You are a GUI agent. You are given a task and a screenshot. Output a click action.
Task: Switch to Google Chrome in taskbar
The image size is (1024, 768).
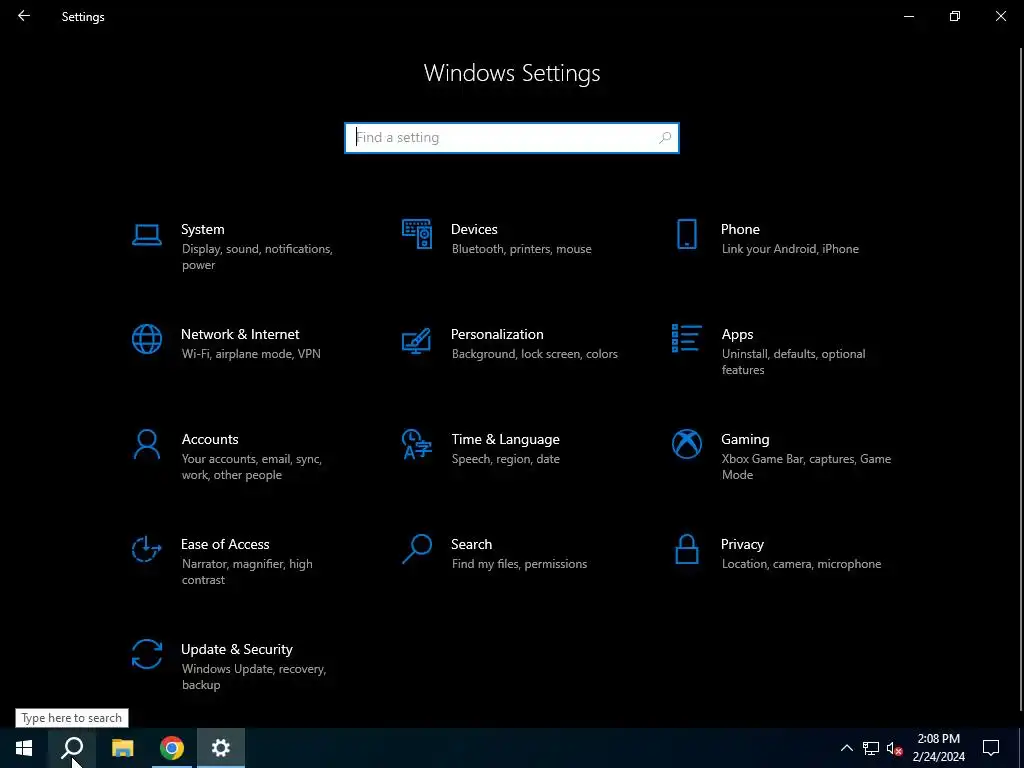click(171, 748)
